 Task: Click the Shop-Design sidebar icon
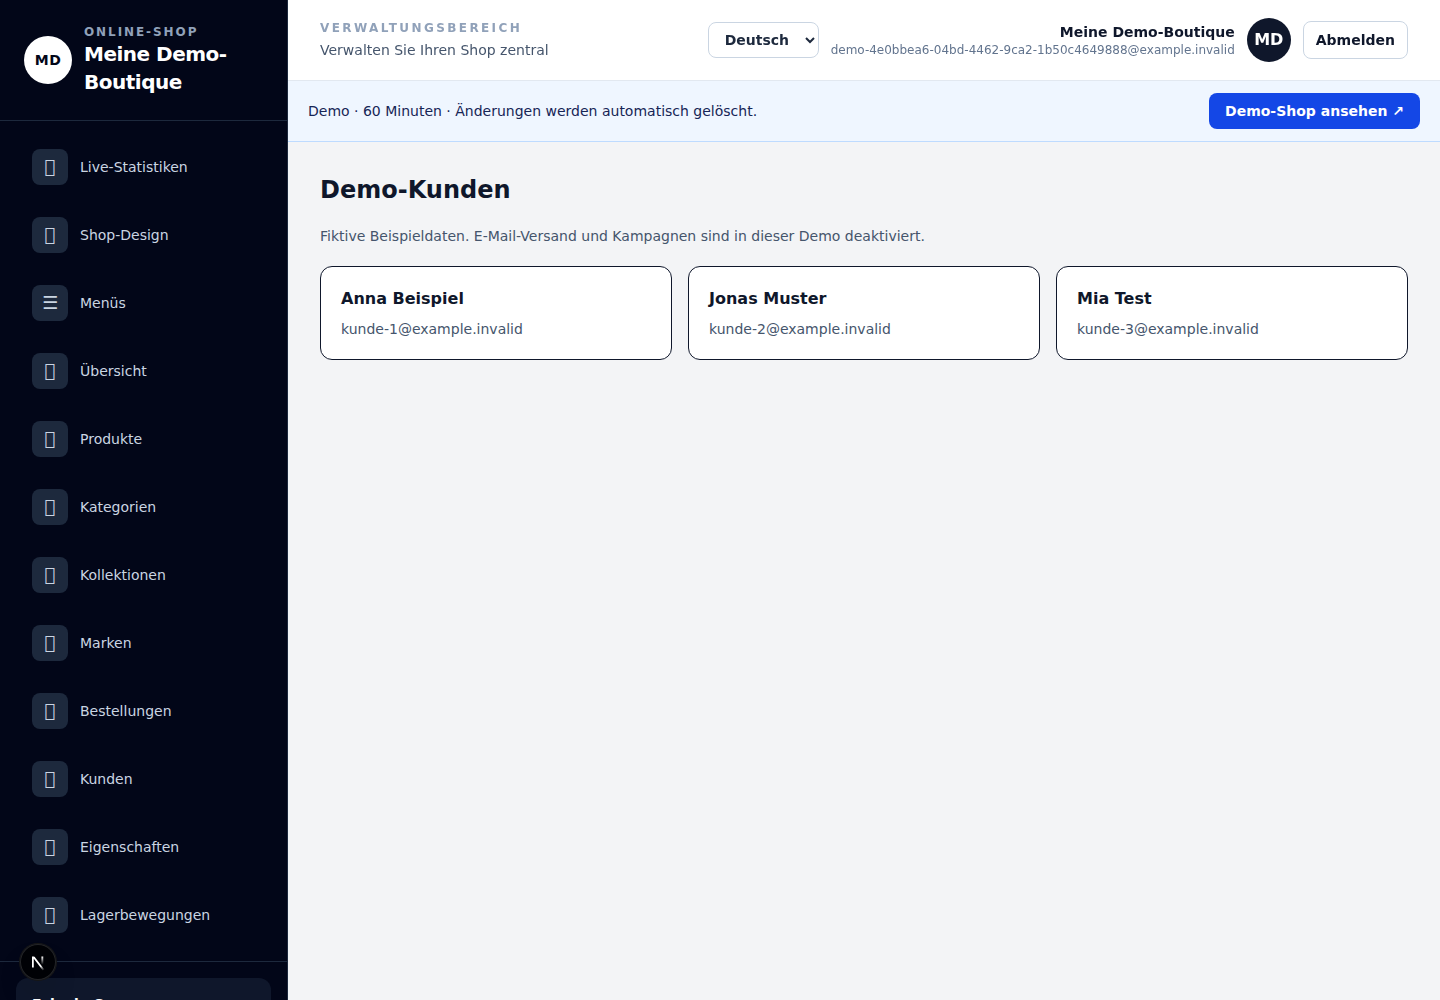coord(50,235)
